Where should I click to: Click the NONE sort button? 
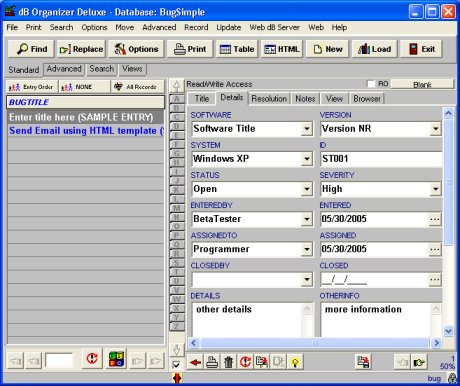click(x=84, y=87)
